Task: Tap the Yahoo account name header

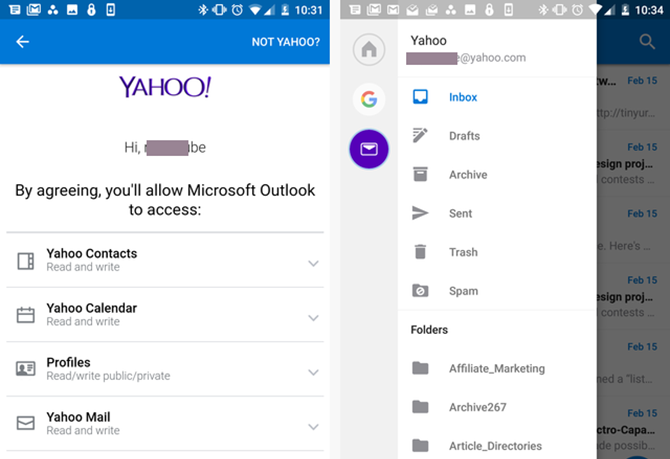Action: pyautogui.click(x=429, y=41)
